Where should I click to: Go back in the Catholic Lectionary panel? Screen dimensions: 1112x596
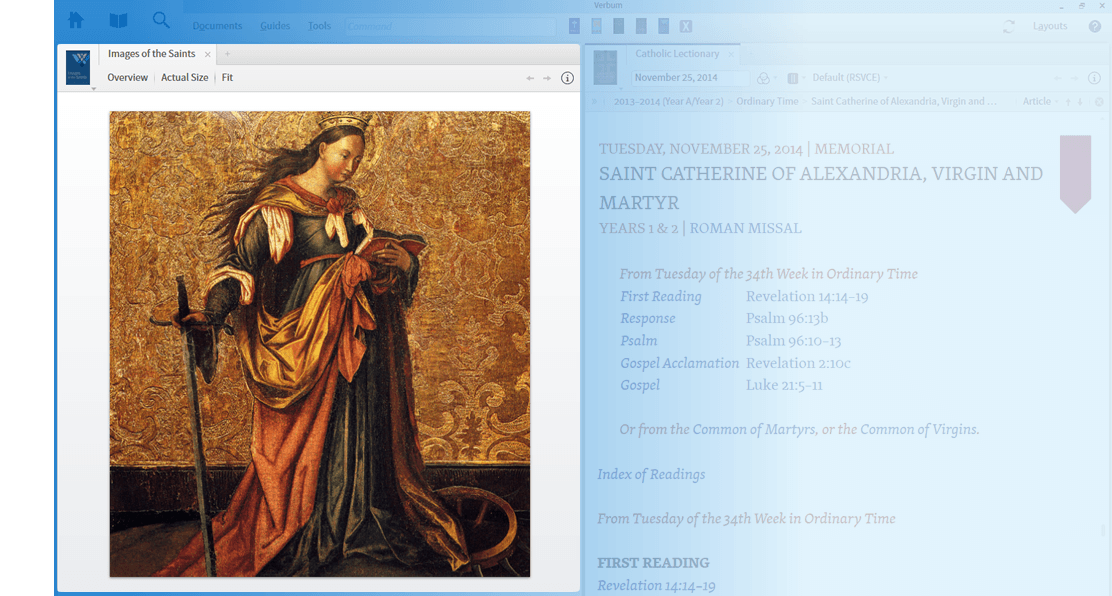tap(1057, 78)
